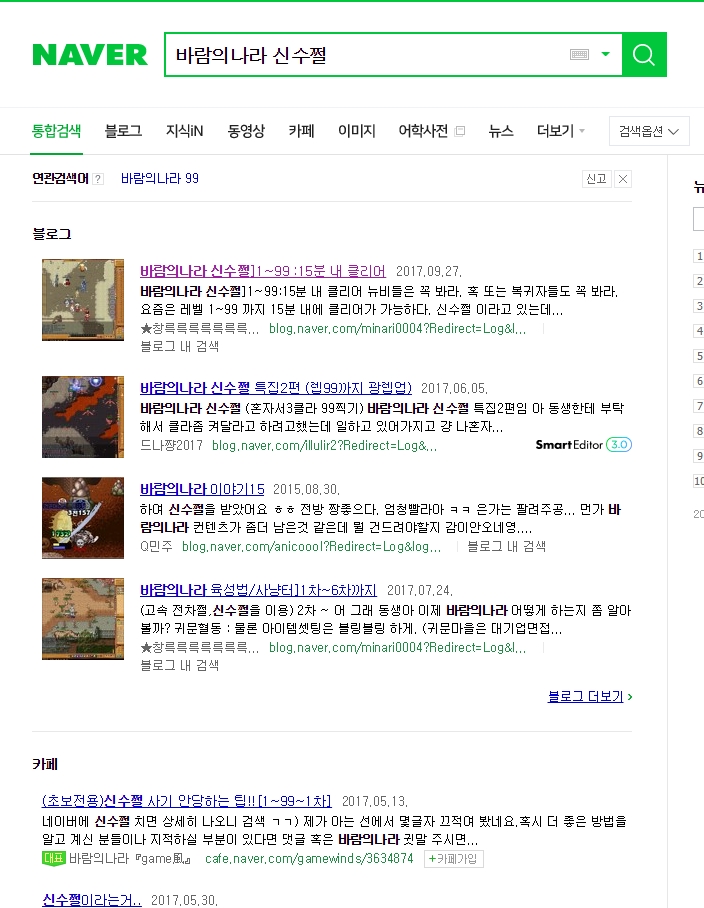Open the 어학사전 tab
The height and width of the screenshot is (908, 704).
click(x=423, y=131)
